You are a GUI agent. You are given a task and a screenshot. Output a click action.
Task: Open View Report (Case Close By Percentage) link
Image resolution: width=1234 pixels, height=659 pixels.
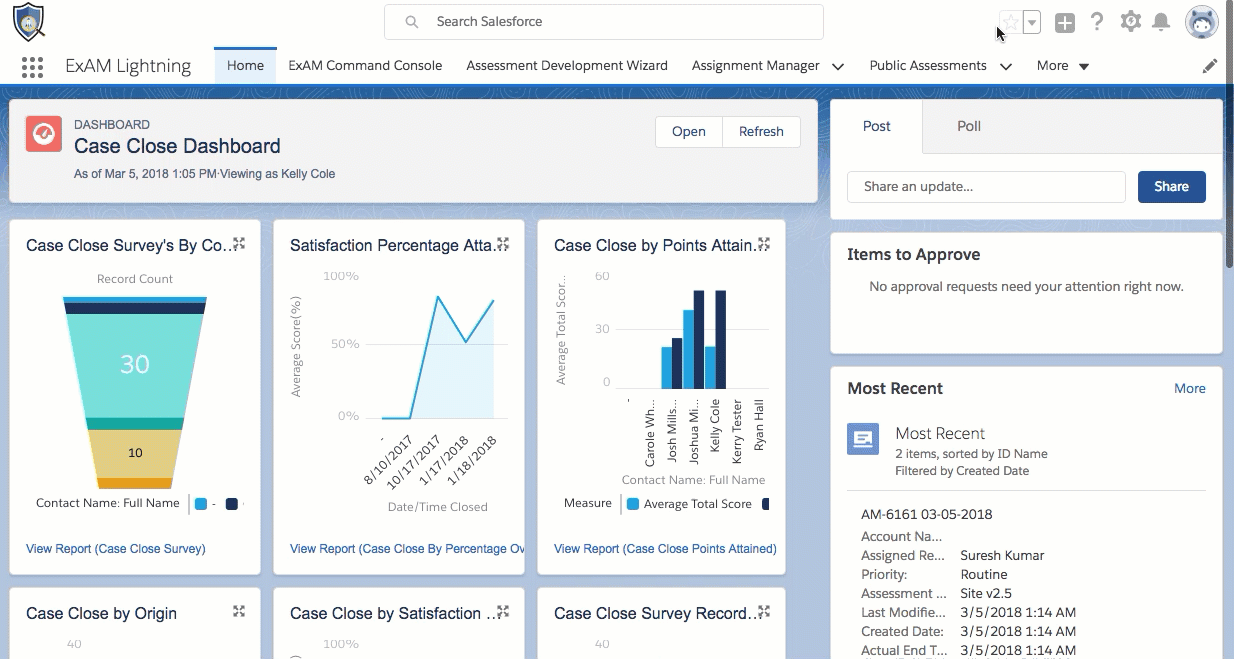407,548
